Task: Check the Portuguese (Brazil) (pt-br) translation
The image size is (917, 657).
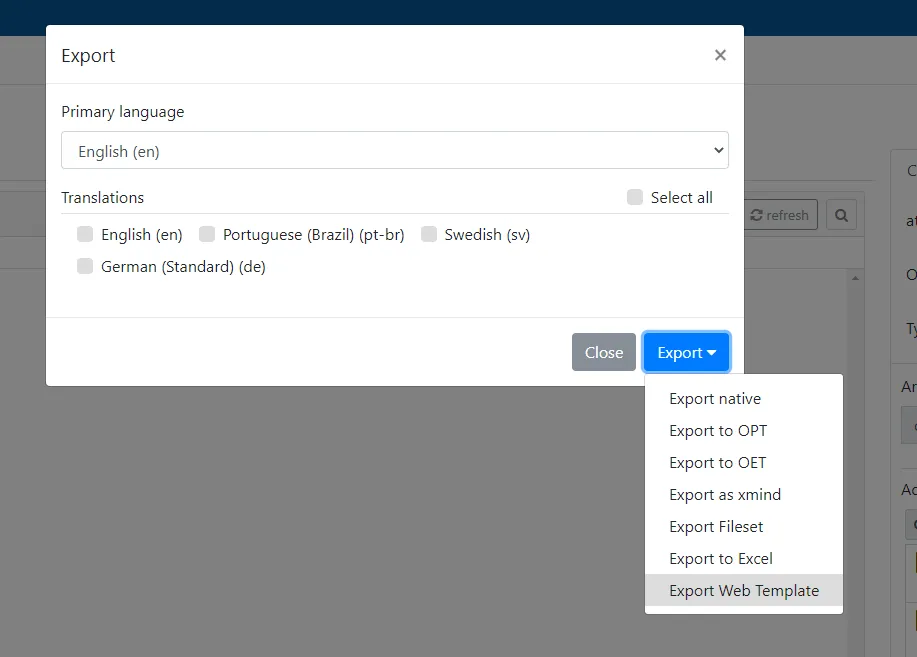Action: (x=206, y=234)
